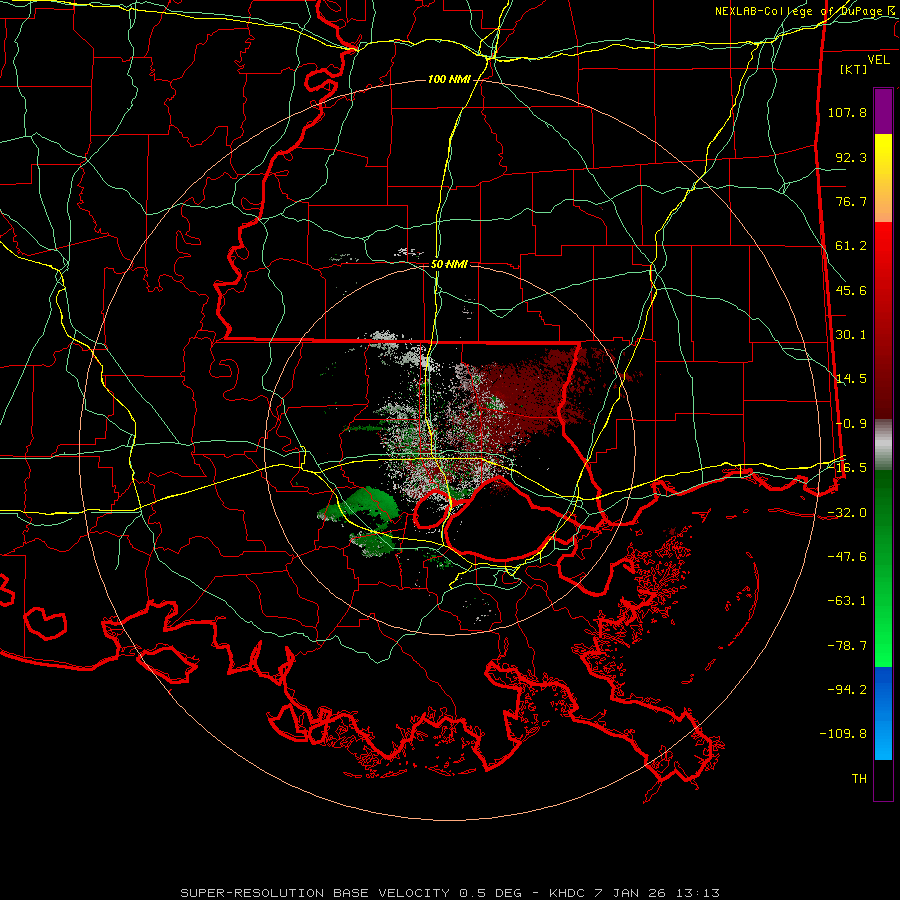Image resolution: width=900 pixels, height=900 pixels.
Task: Click the 76.7 velocity scale value
Action: 851,201
